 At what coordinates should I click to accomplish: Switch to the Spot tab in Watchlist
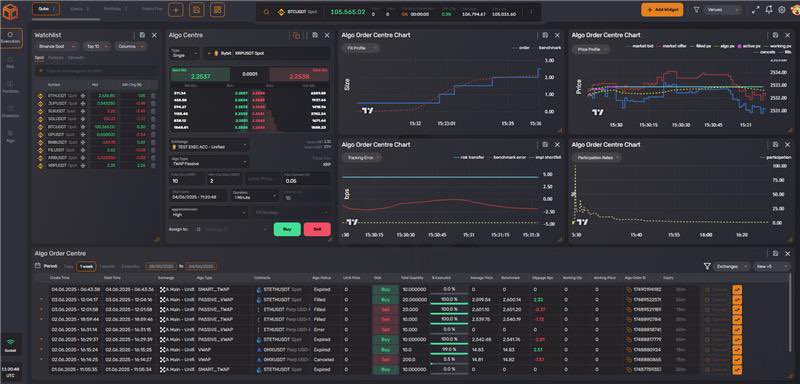[x=39, y=58]
